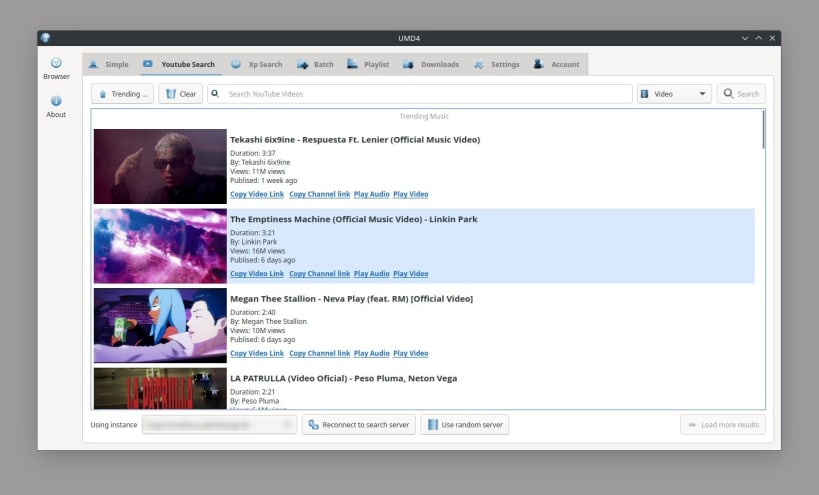The height and width of the screenshot is (495, 819).
Task: Close the UMD4 window
Action: tap(772, 38)
